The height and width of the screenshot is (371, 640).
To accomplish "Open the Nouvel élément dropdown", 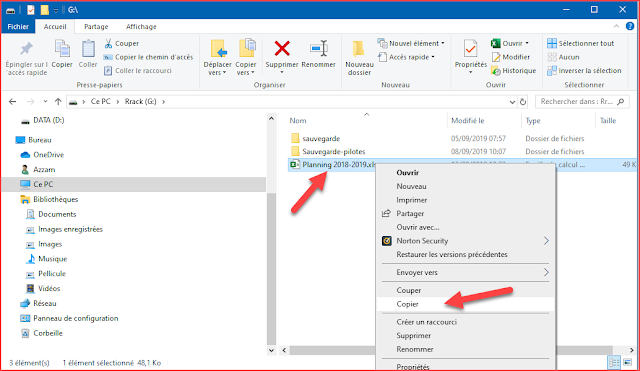I will [x=411, y=43].
